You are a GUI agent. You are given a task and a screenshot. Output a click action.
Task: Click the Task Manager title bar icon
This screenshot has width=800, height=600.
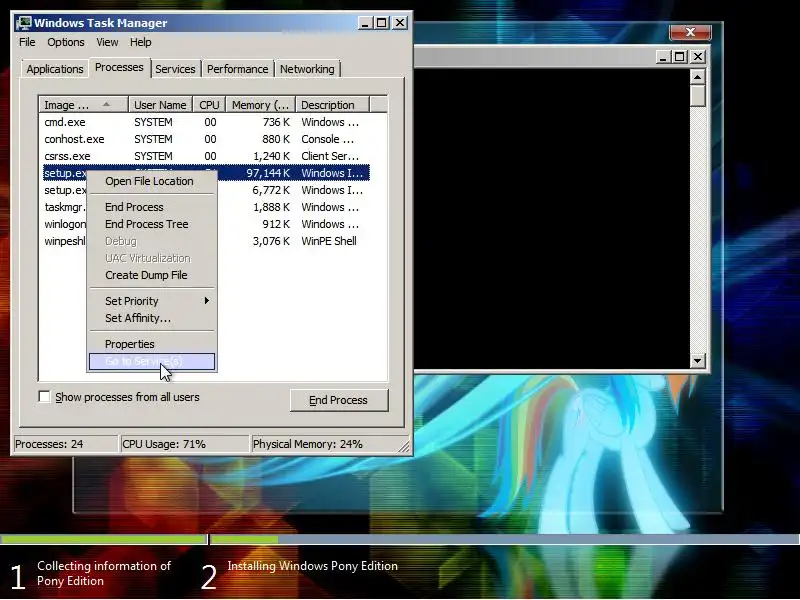click(23, 23)
